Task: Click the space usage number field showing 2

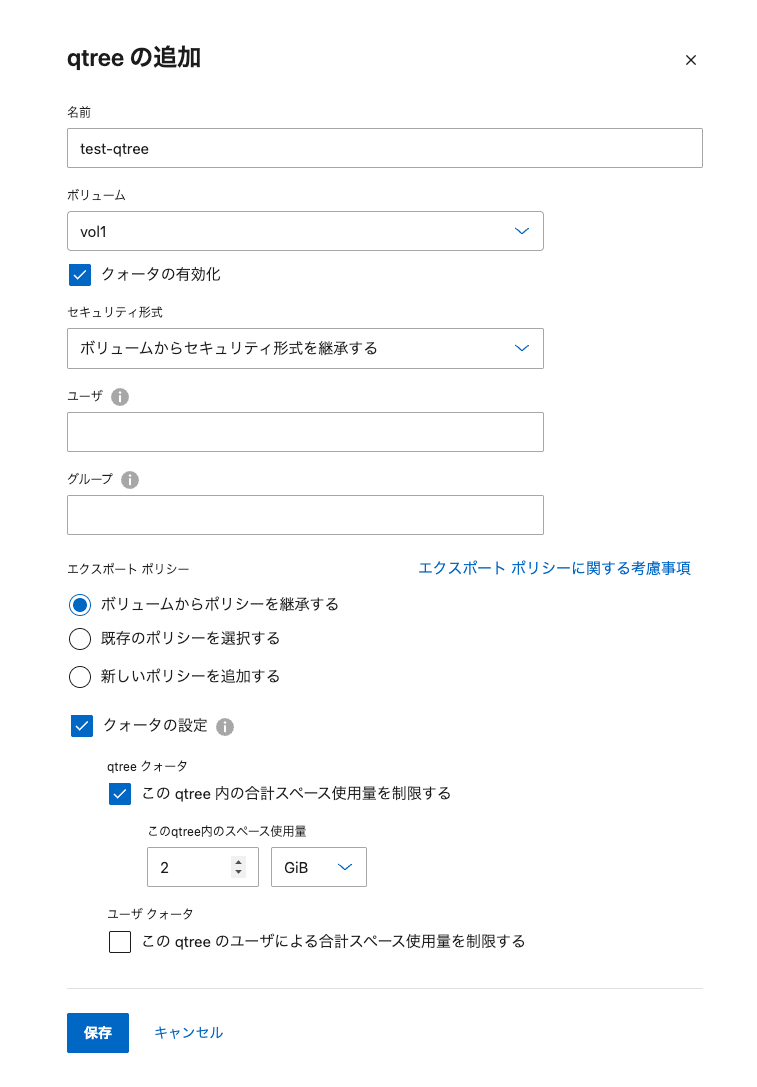Action: tap(202, 867)
